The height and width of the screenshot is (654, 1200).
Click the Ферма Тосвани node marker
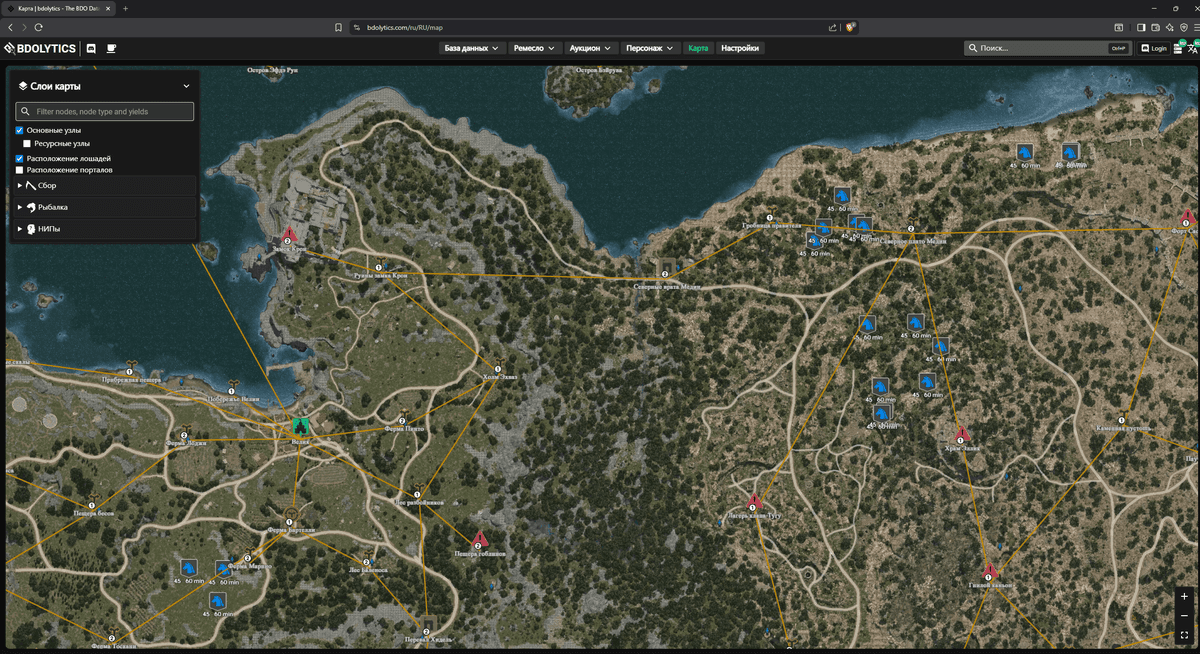click(x=112, y=636)
